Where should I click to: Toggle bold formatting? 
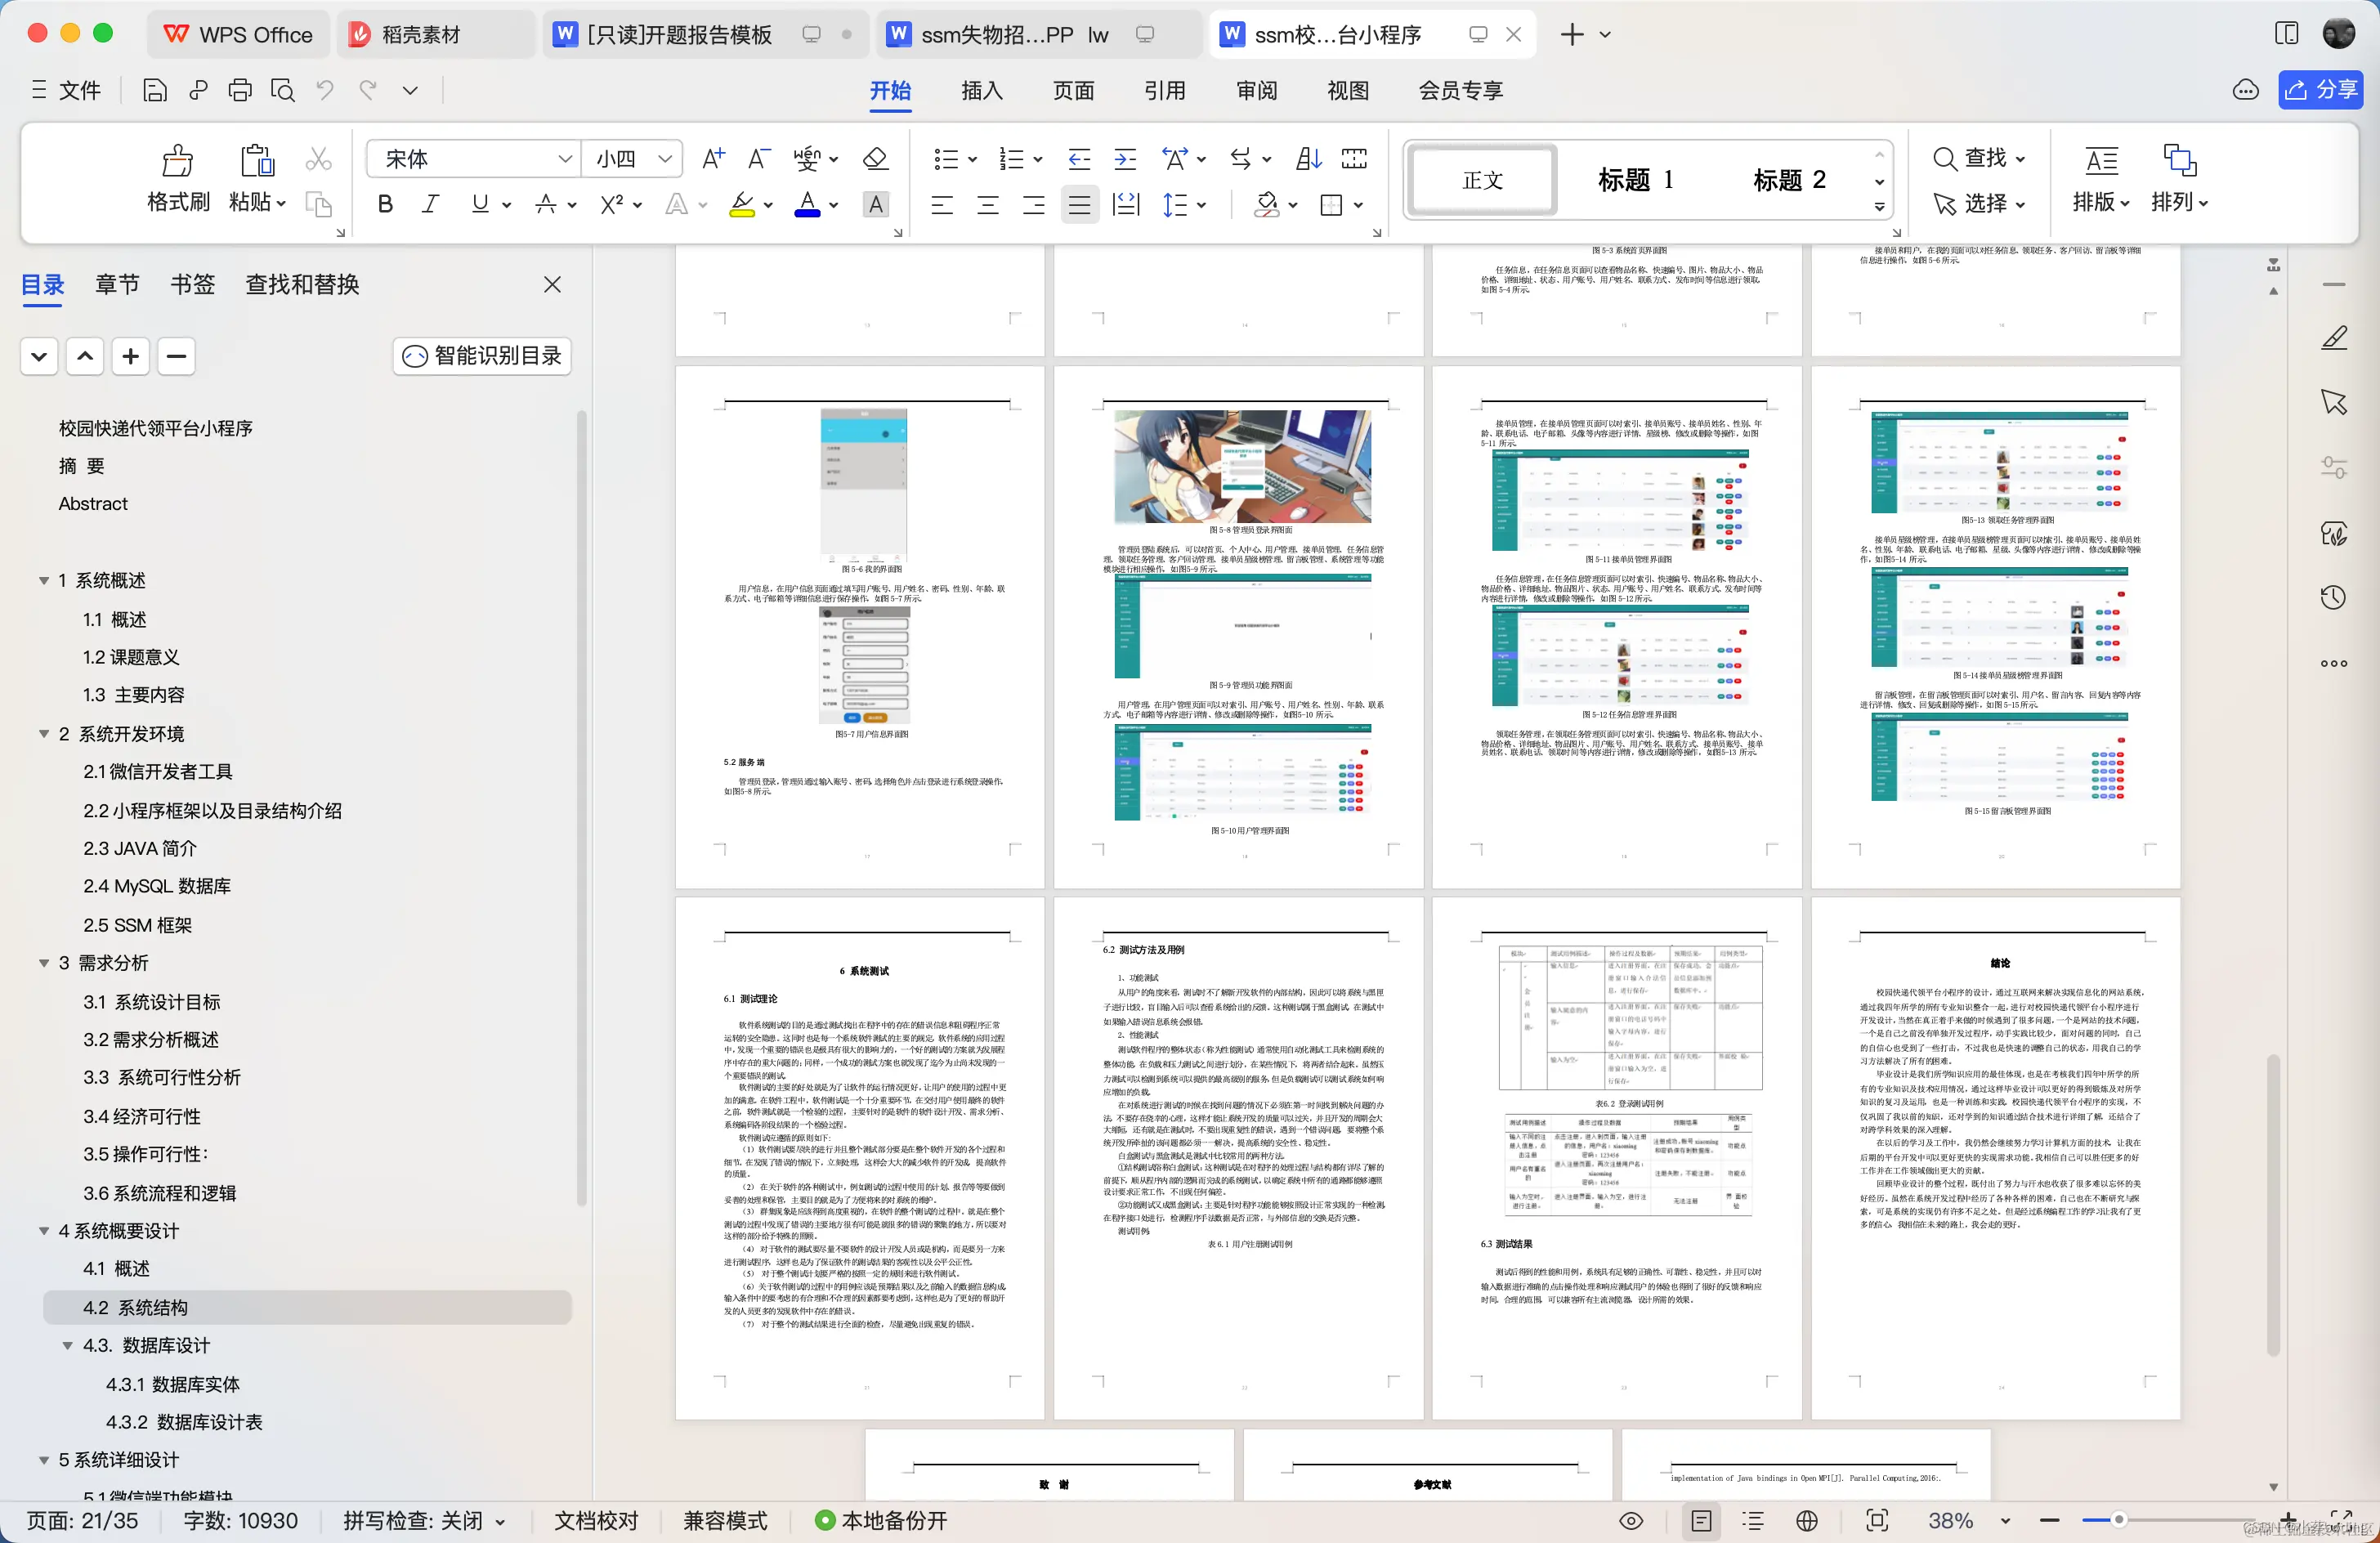pos(384,204)
